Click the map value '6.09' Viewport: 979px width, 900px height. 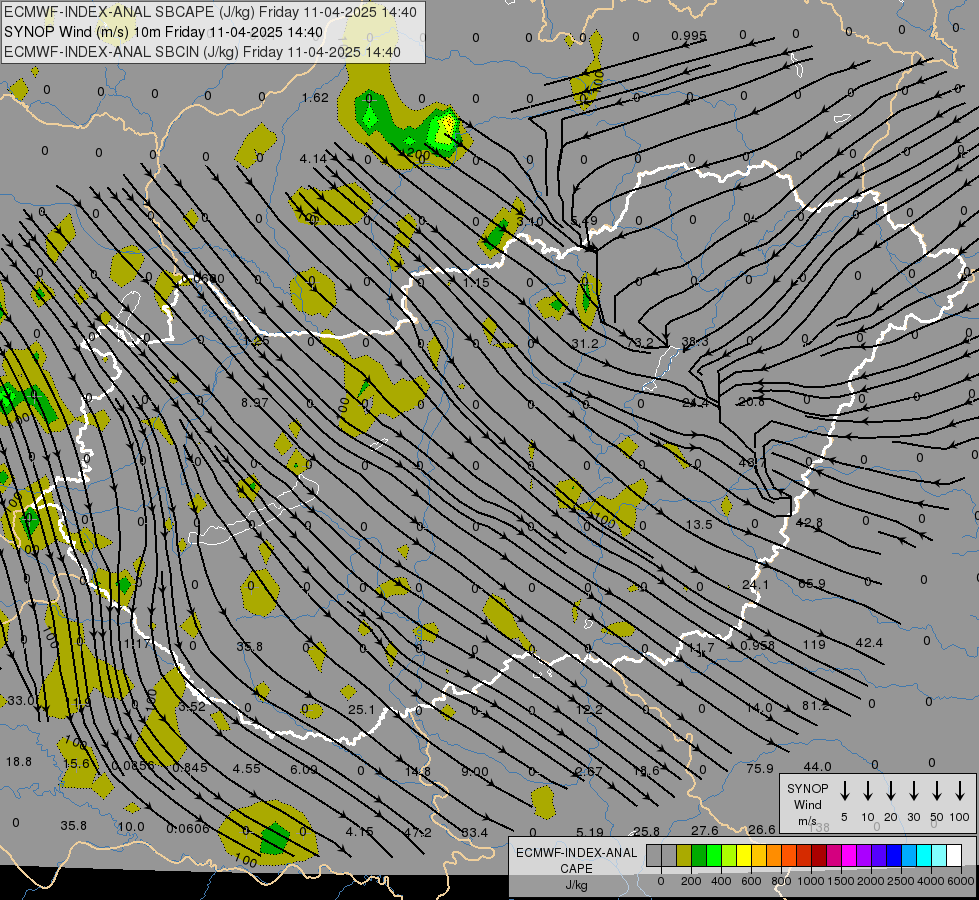303,769
